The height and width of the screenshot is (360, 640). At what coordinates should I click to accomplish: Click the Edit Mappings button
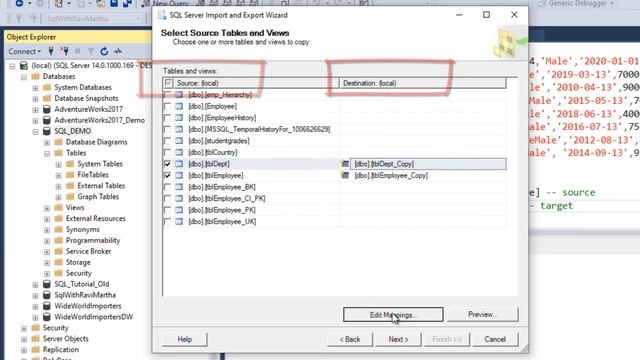(393, 315)
